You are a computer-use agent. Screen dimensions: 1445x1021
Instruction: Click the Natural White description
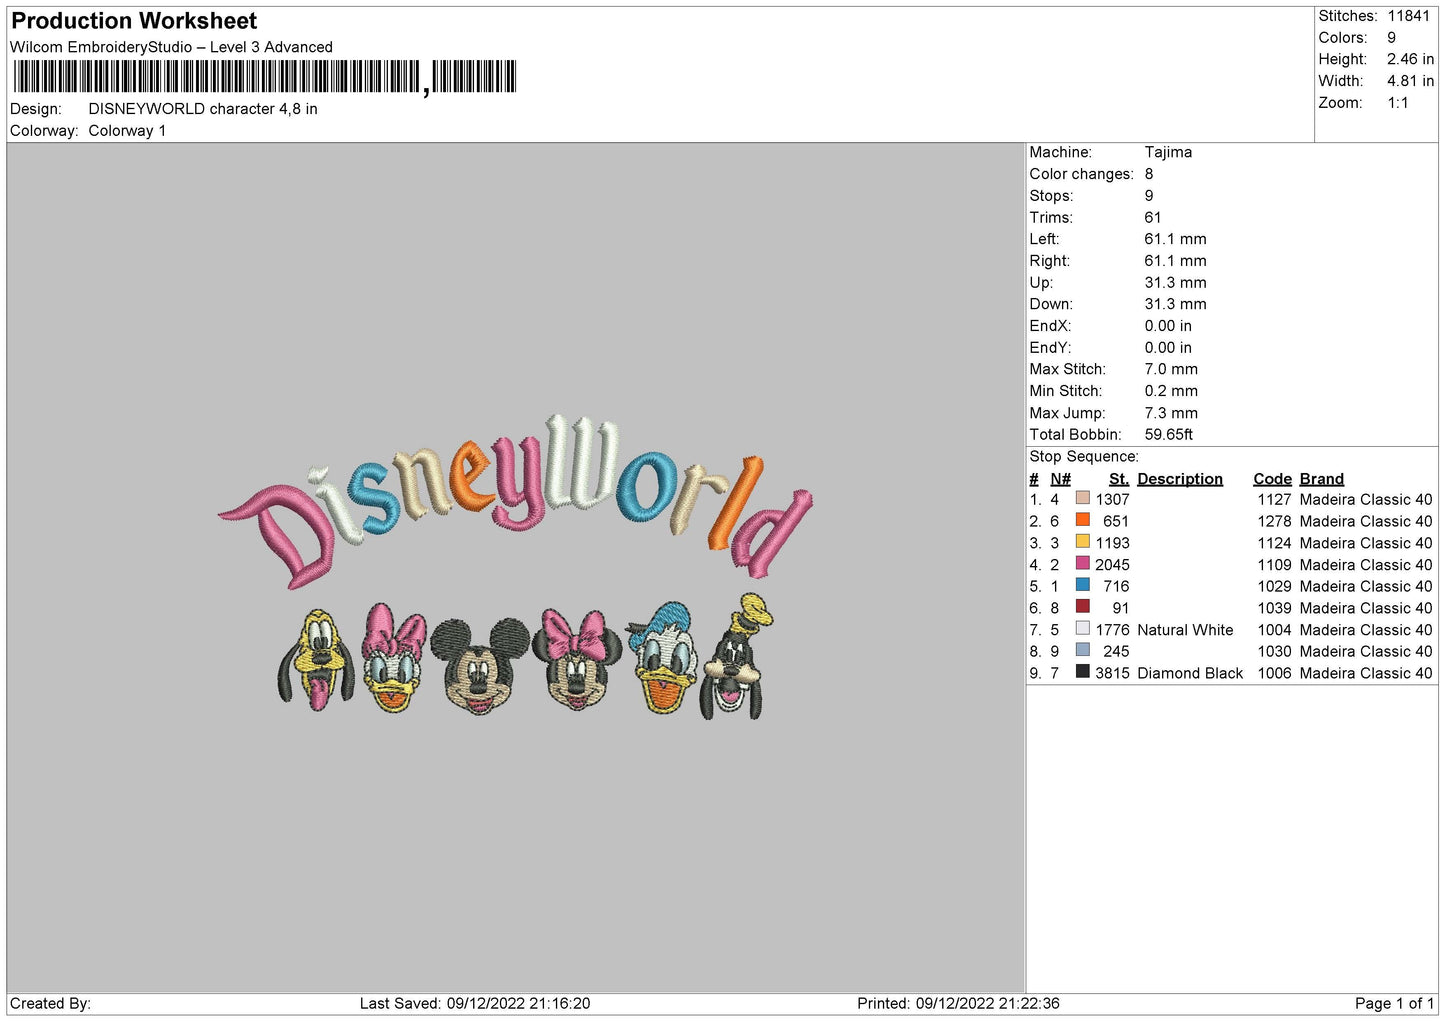(x=1185, y=630)
